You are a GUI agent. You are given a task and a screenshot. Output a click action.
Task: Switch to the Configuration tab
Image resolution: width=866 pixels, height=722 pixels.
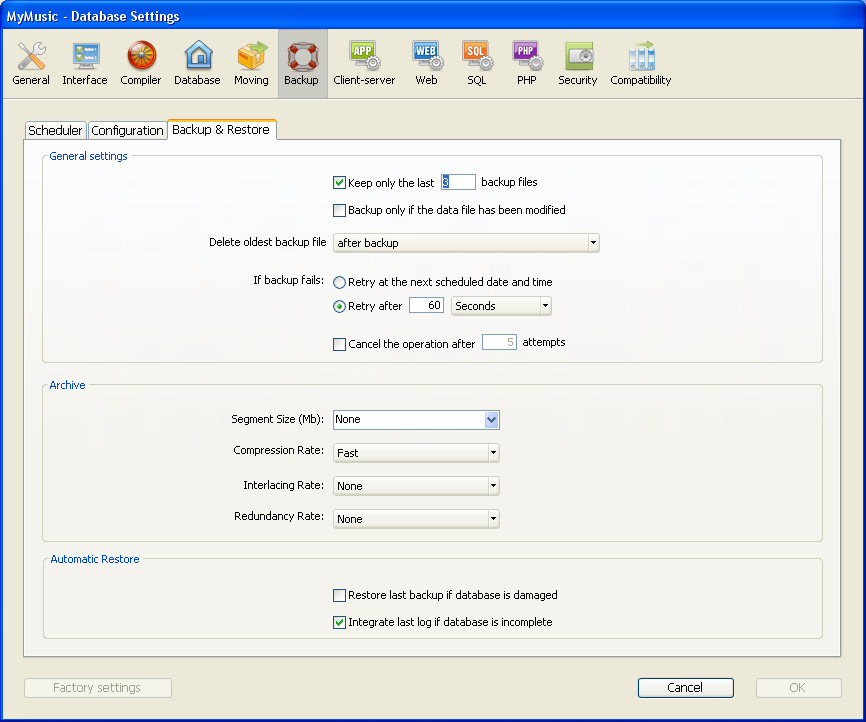pos(127,131)
